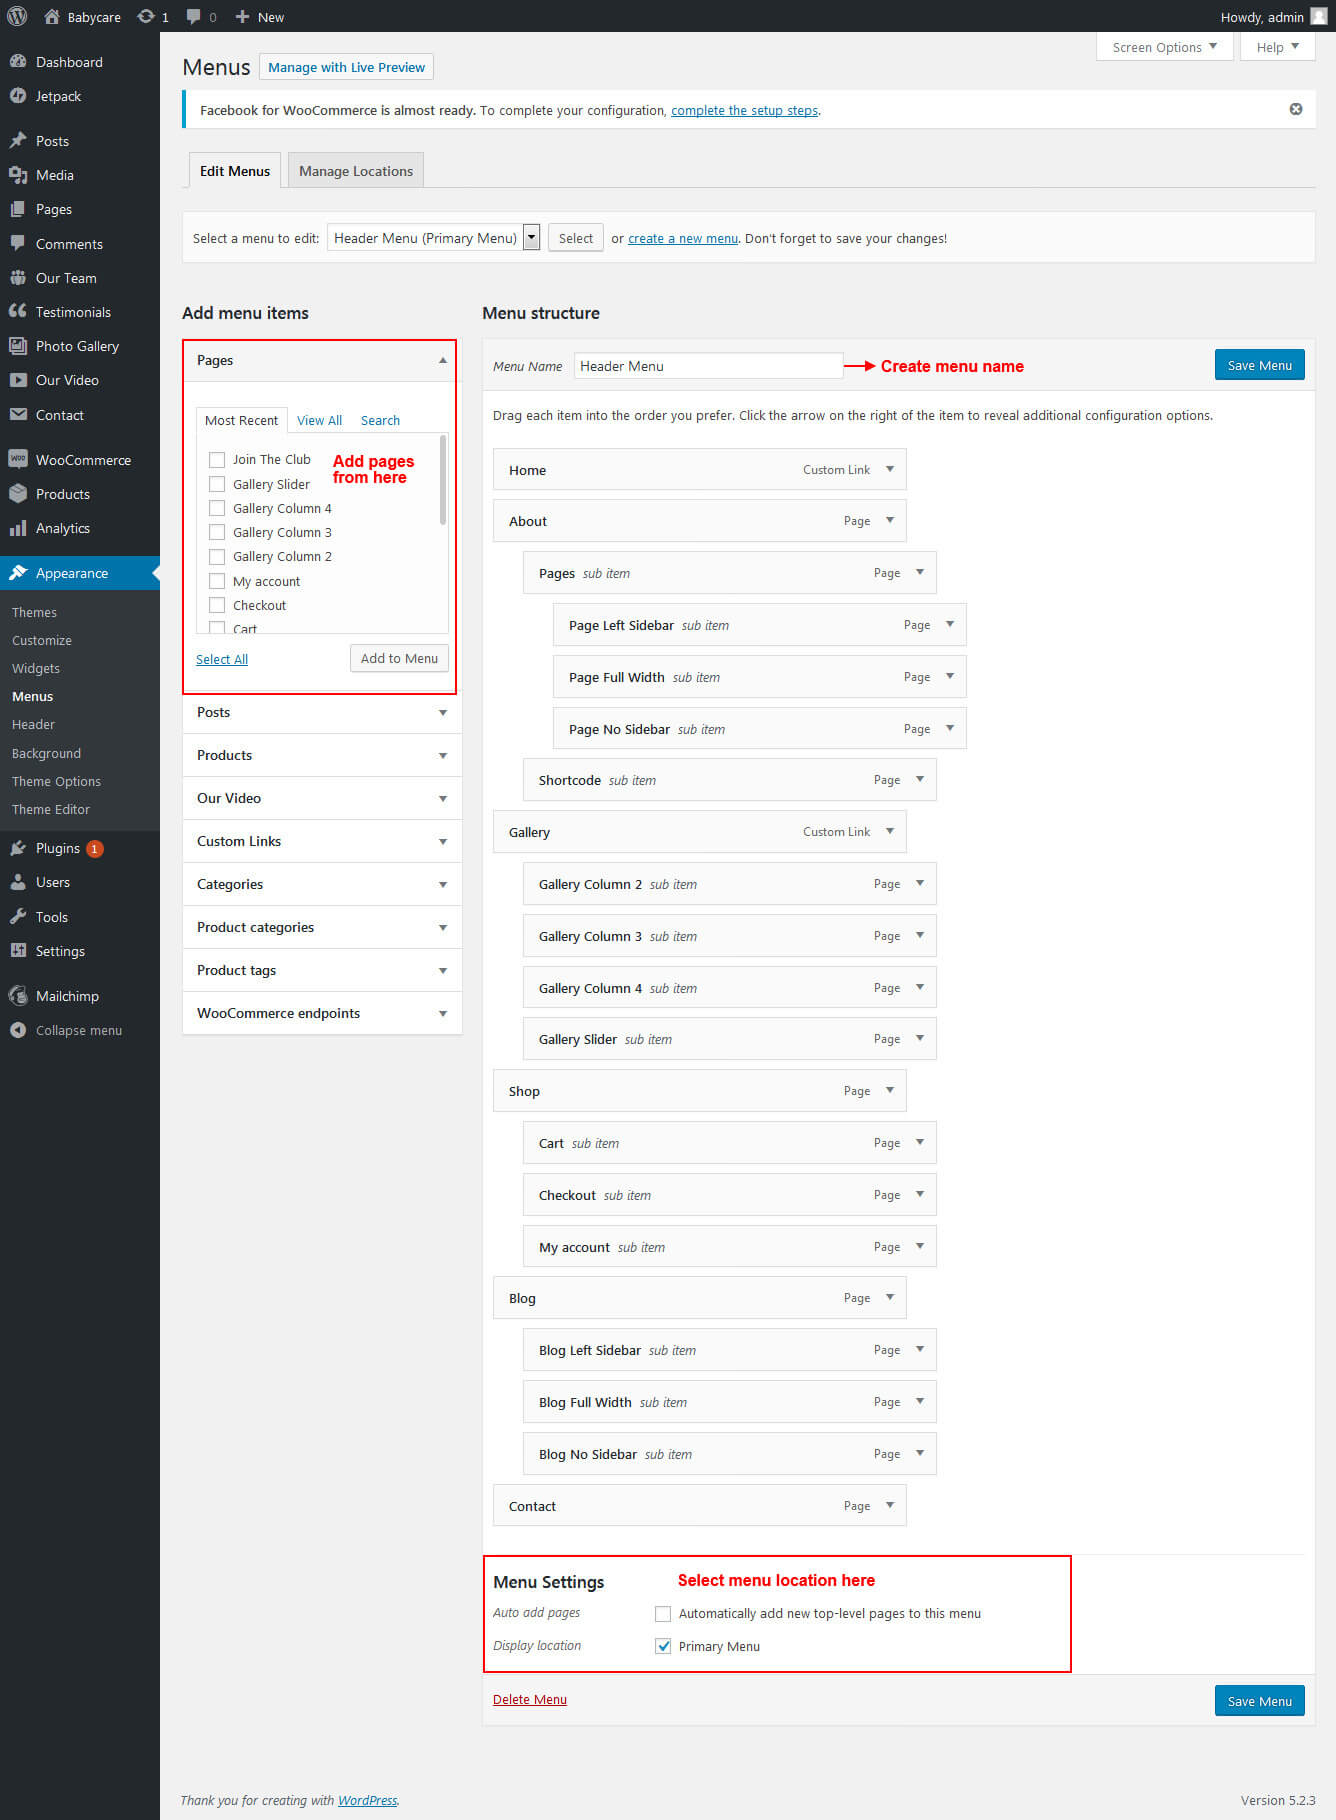Click the plus New icon

tap(242, 17)
